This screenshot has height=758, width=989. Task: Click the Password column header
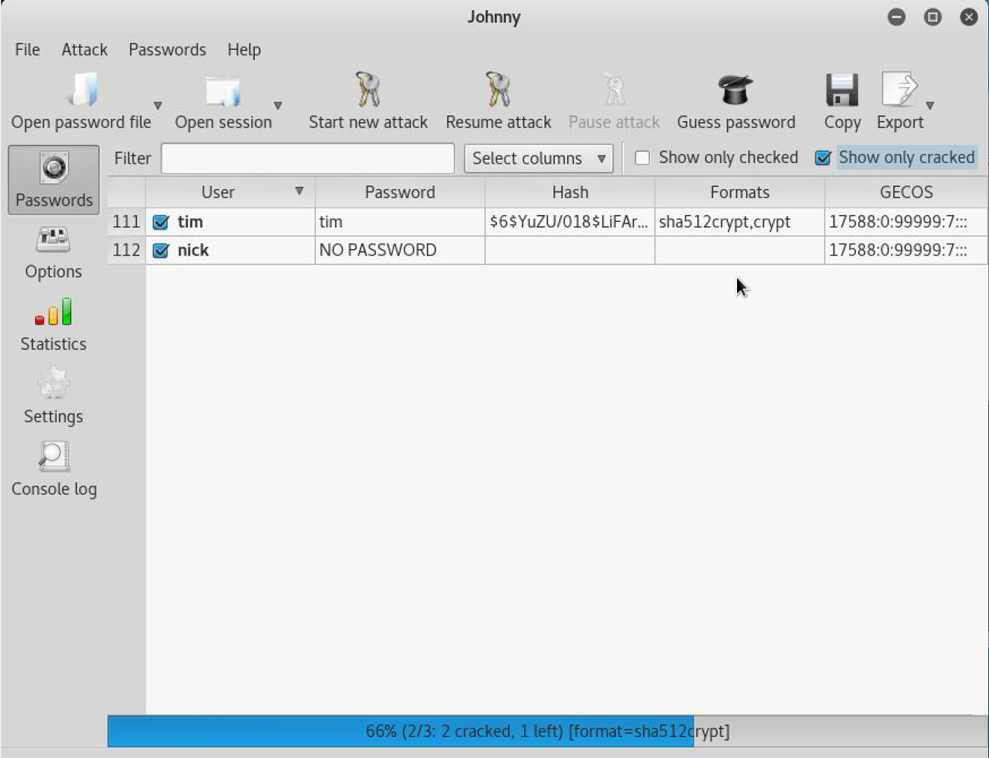point(400,192)
